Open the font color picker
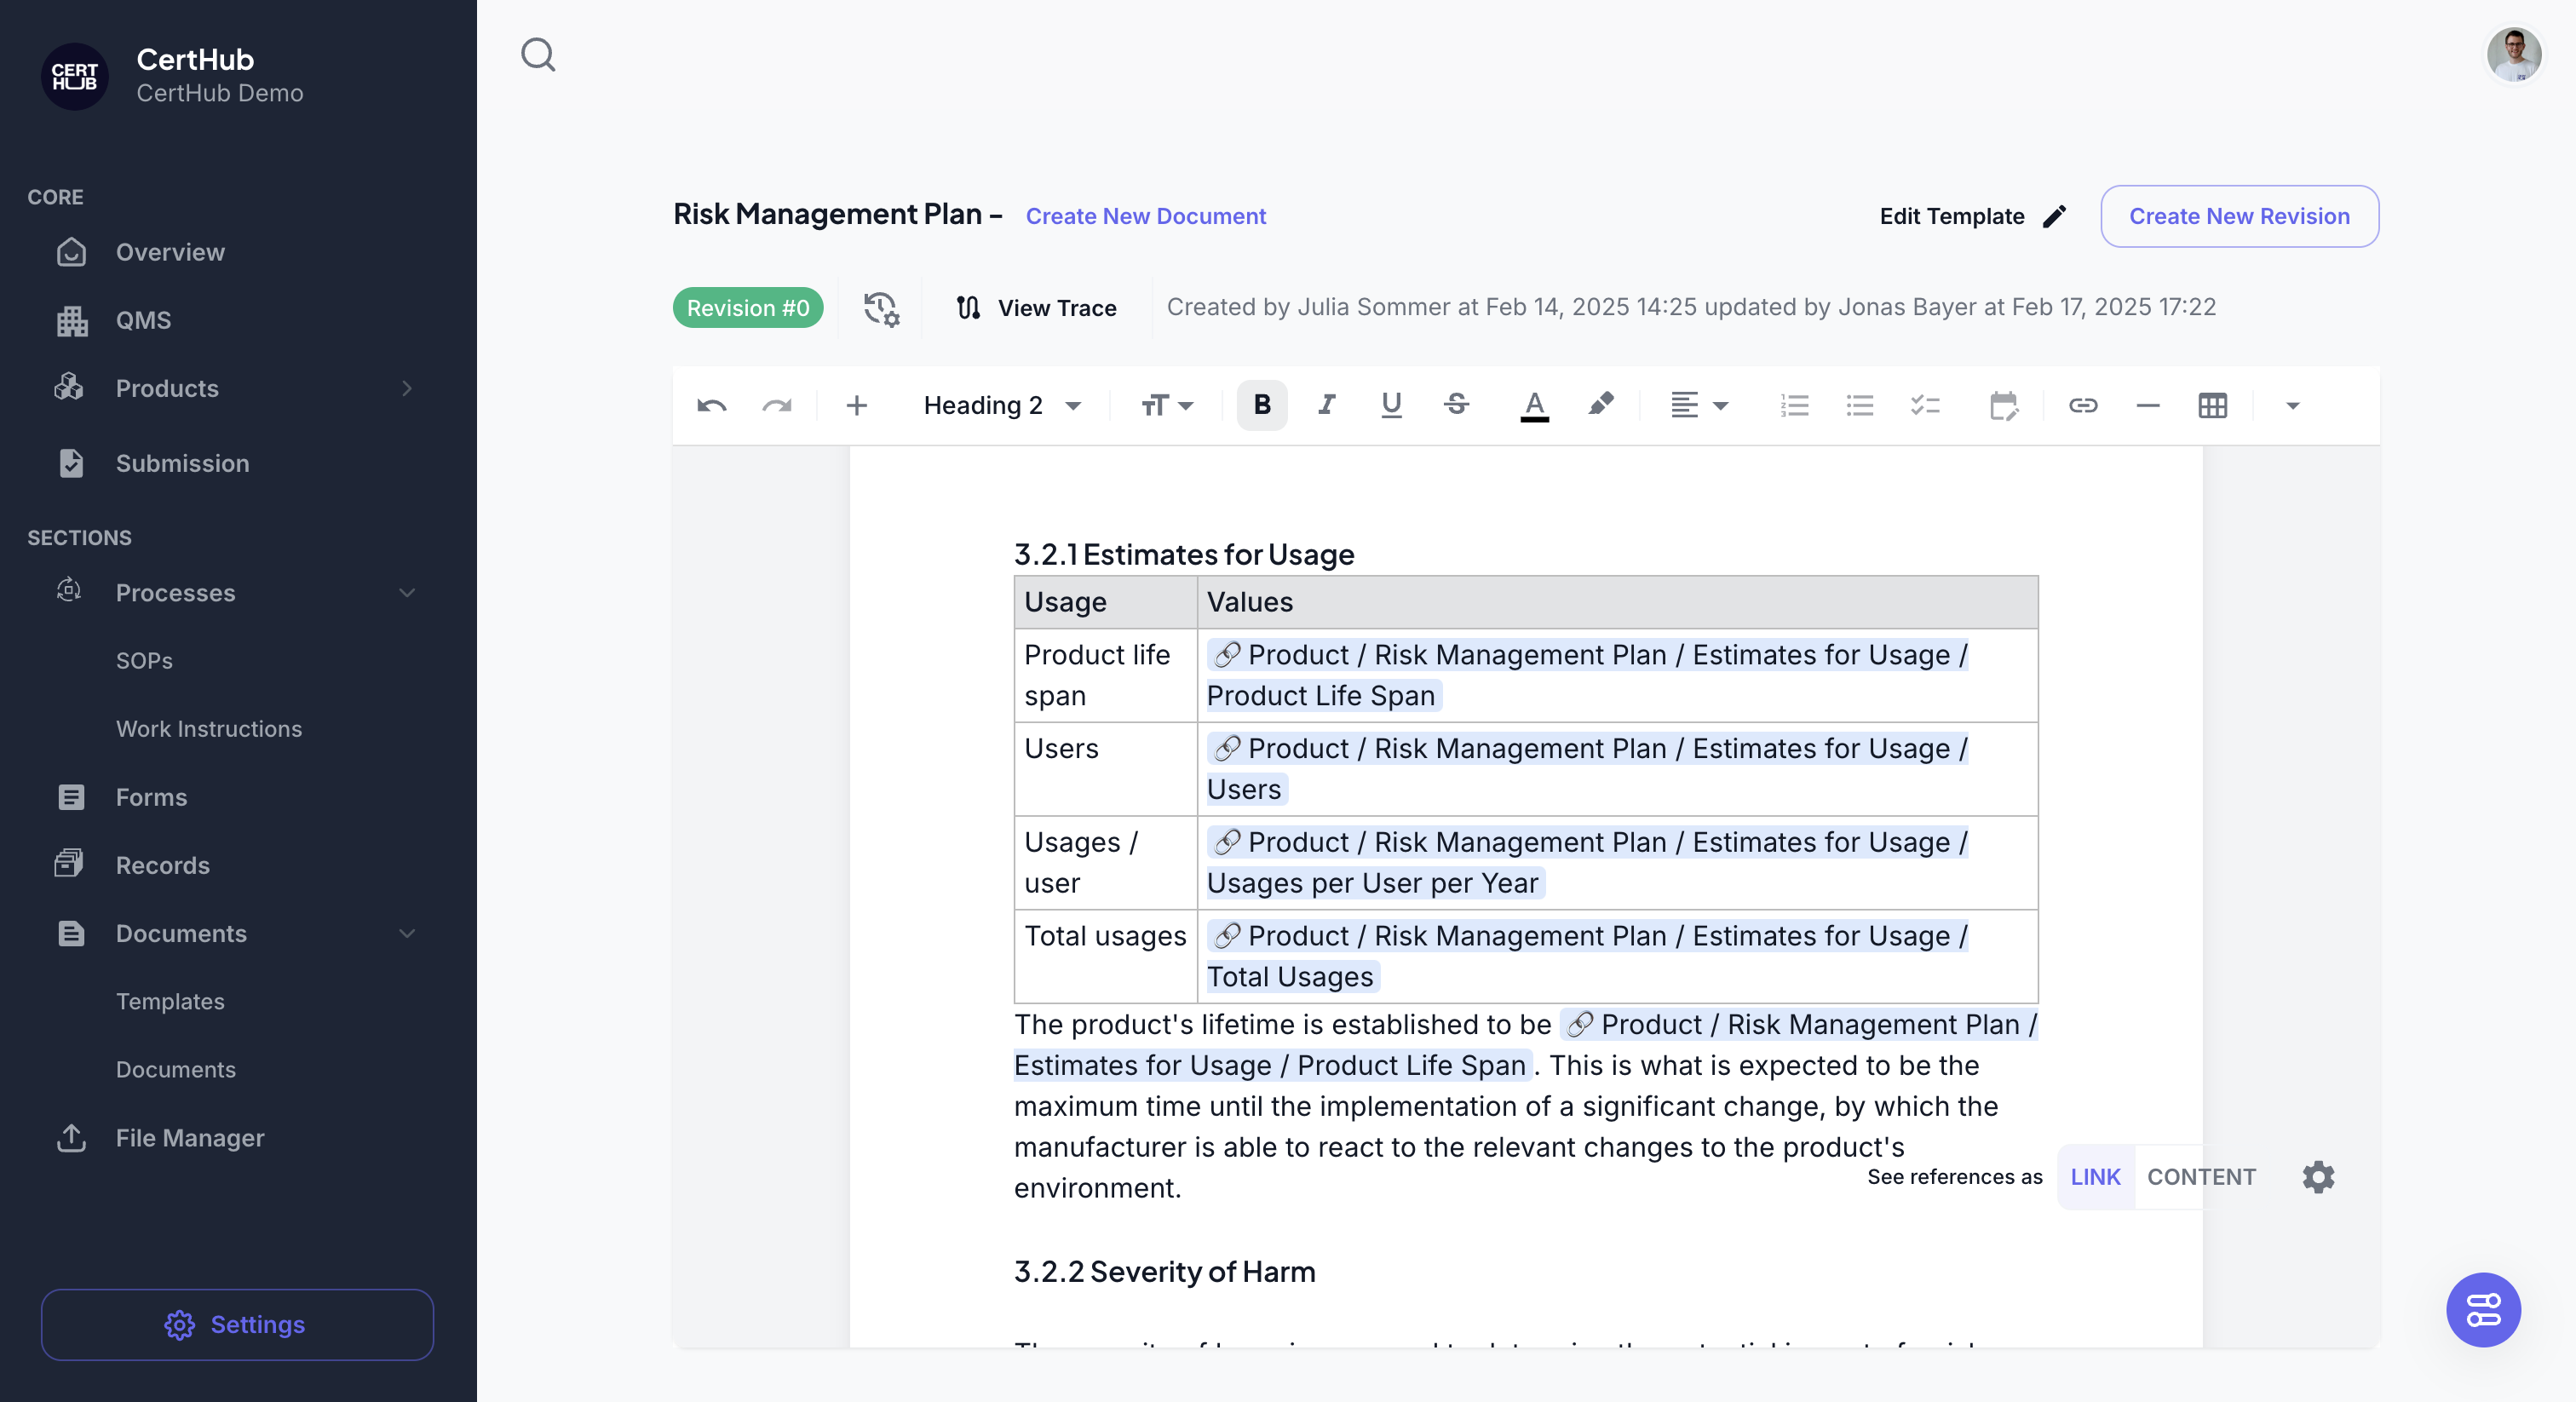 [x=1534, y=406]
